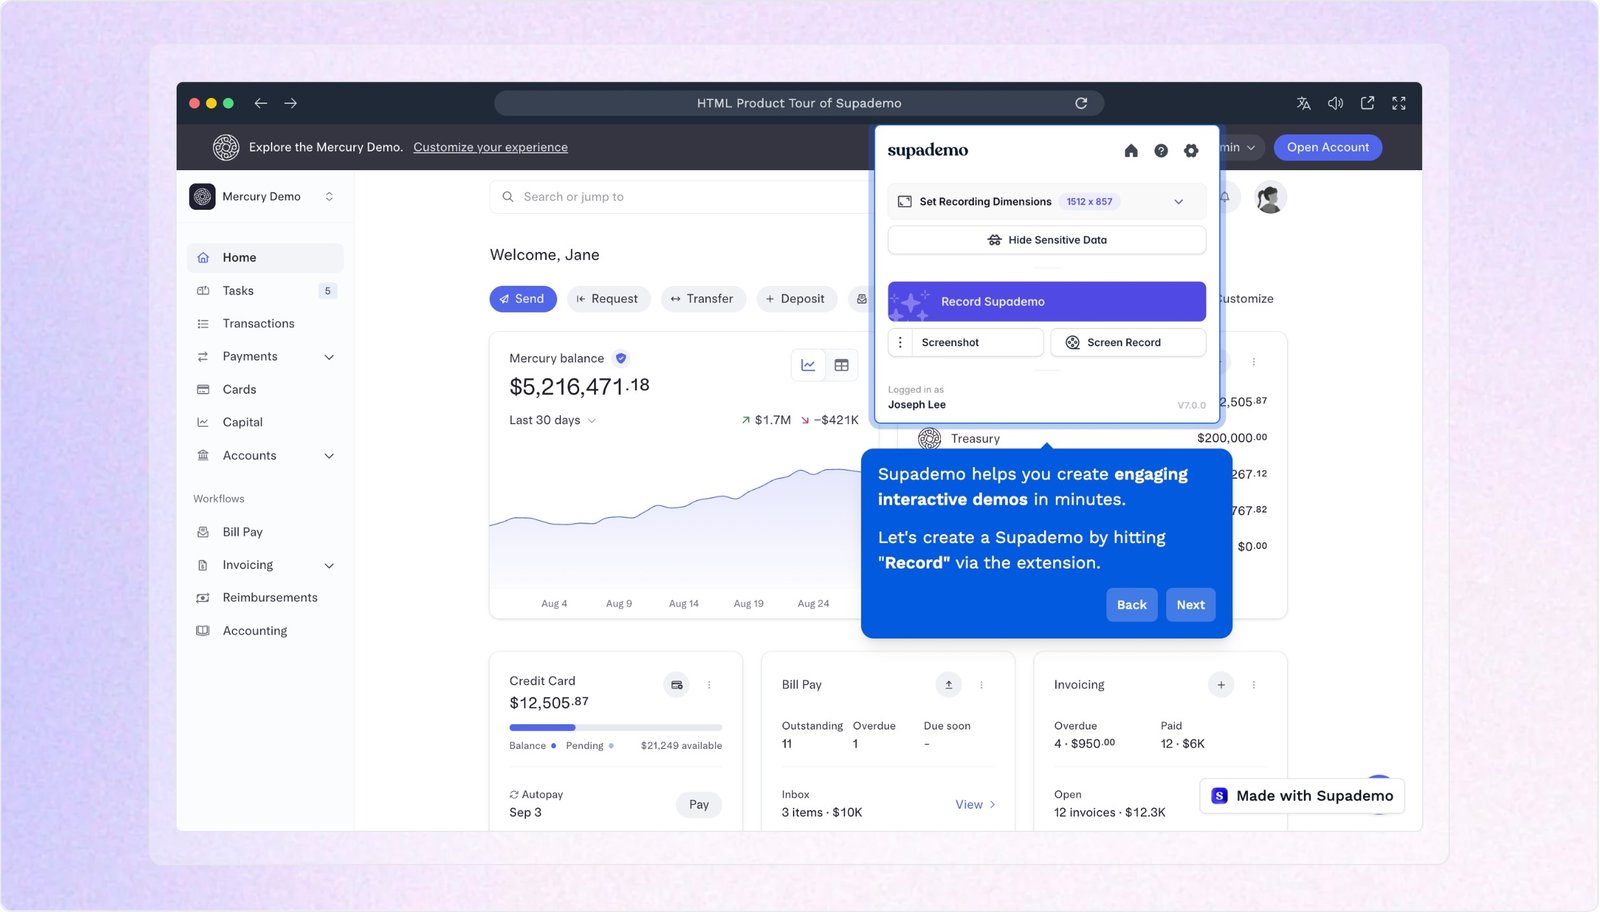Click the Send button
The height and width of the screenshot is (912, 1600).
click(x=523, y=299)
